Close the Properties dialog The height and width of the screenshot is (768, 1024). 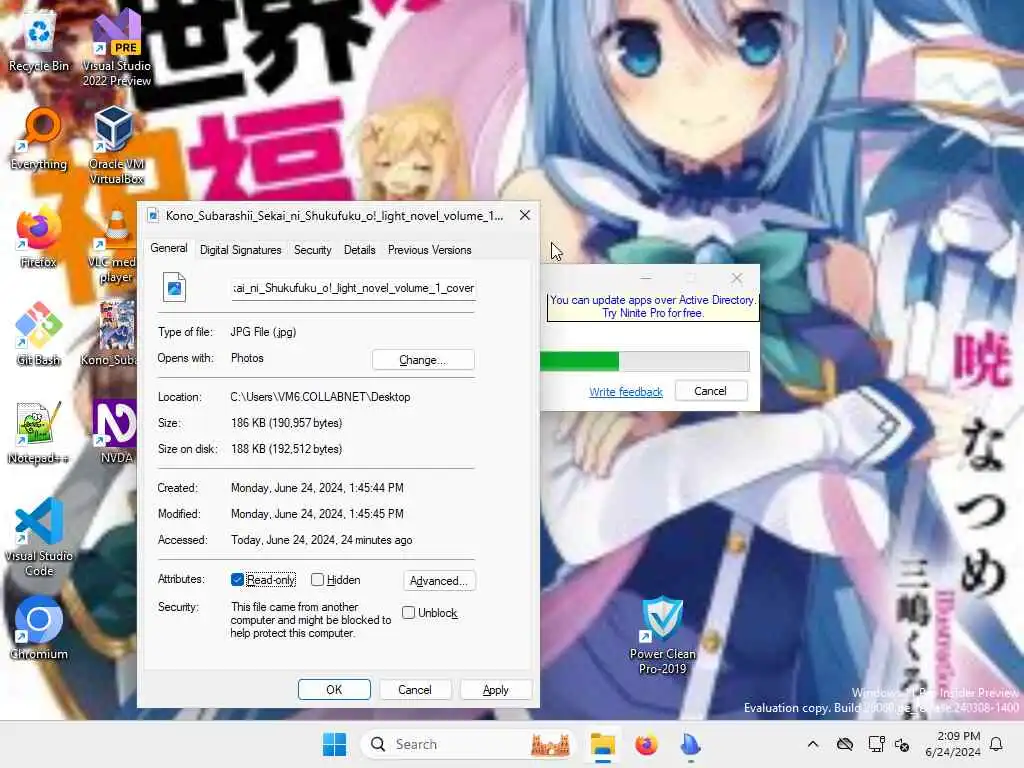524,216
